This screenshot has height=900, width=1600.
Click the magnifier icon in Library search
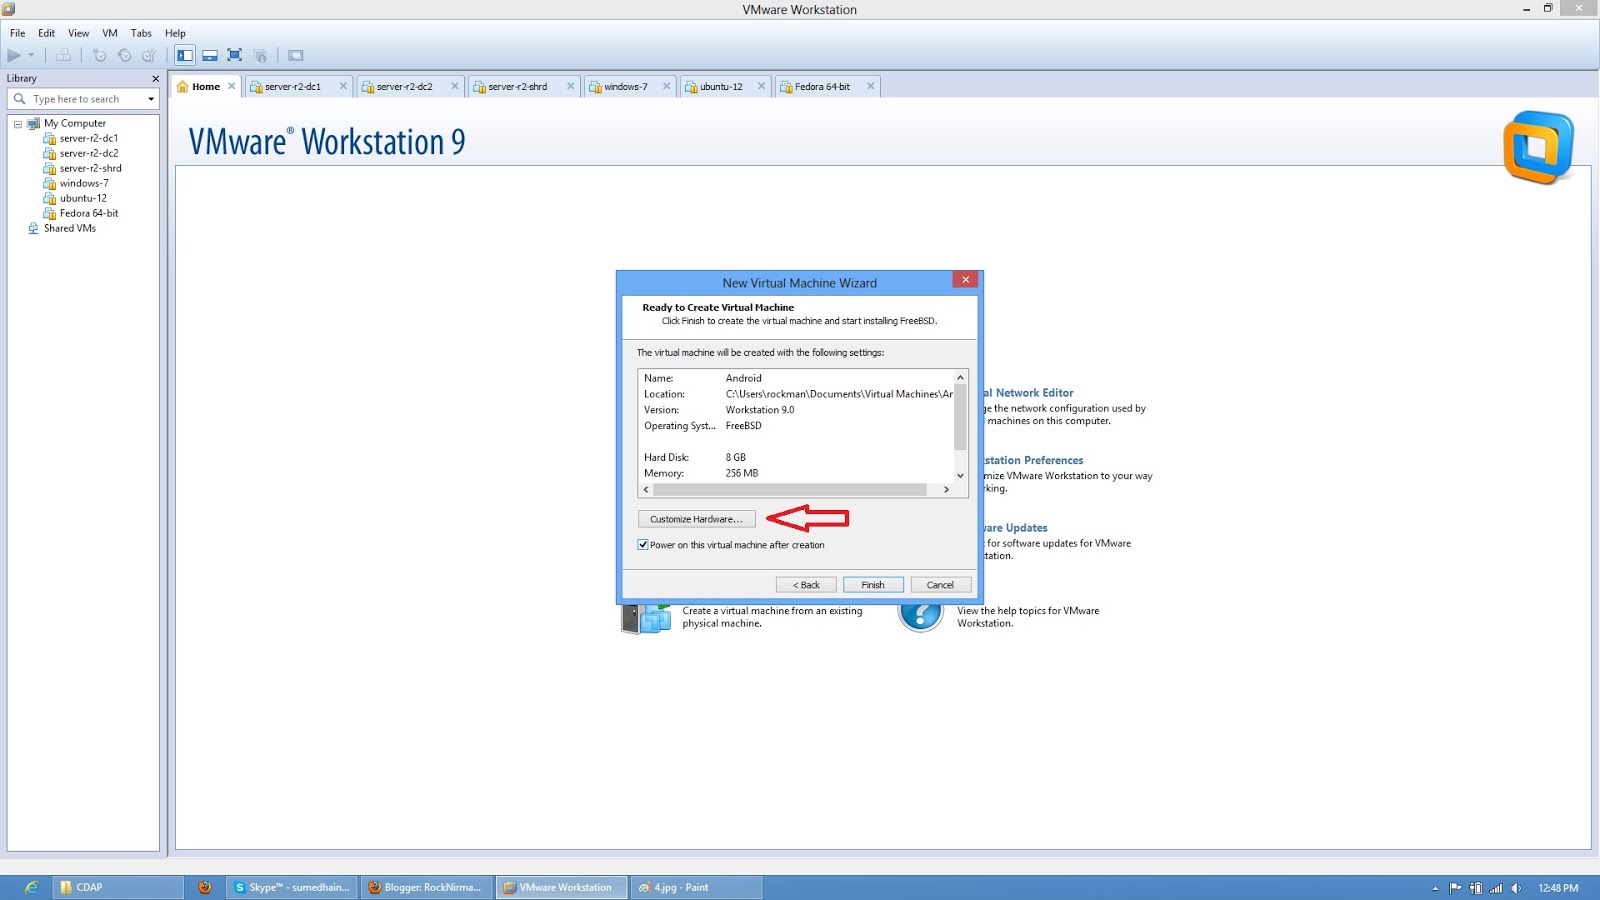pyautogui.click(x=19, y=99)
